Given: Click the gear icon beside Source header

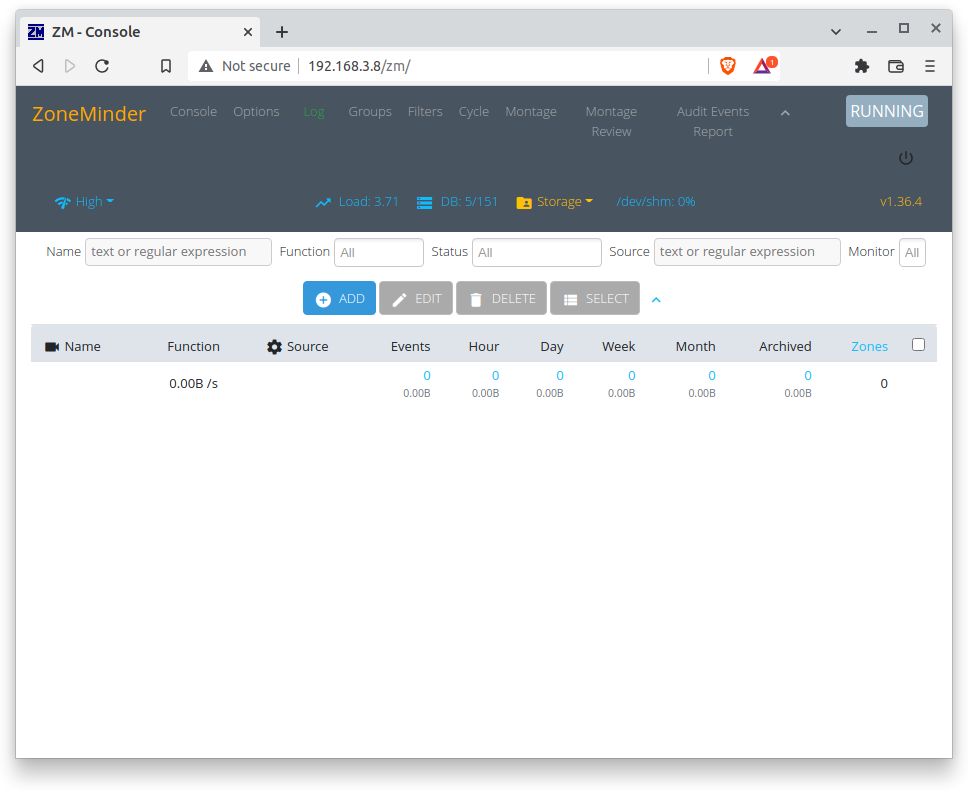Looking at the screenshot, I should pyautogui.click(x=274, y=347).
